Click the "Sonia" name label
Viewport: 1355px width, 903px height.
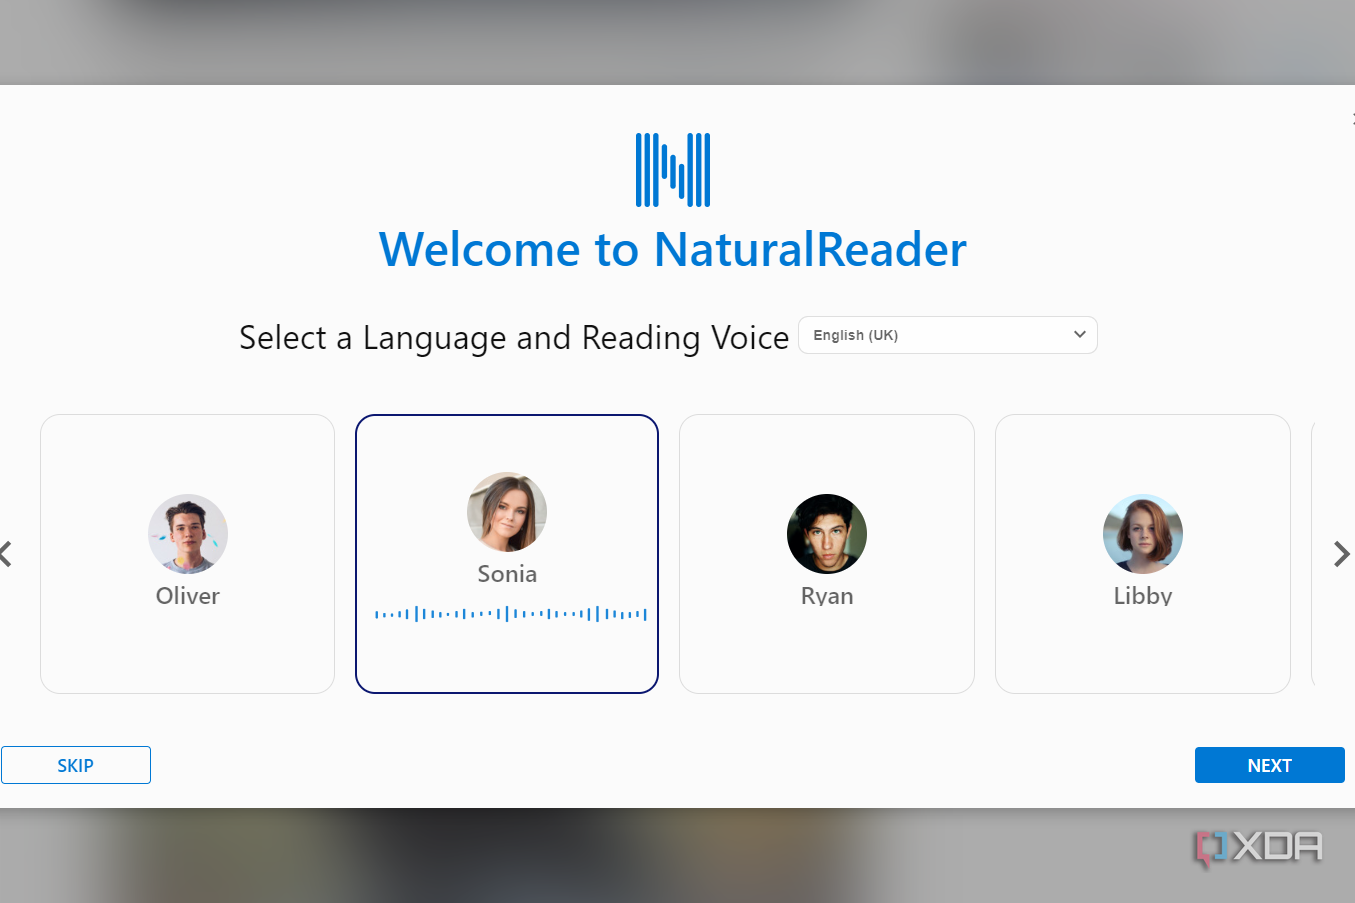[x=507, y=574]
